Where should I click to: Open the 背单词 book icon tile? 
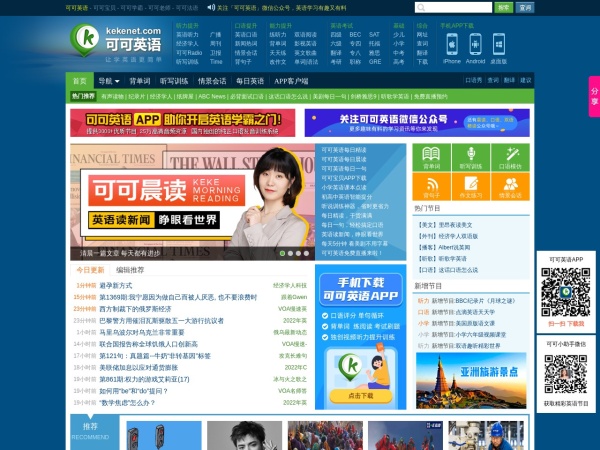tap(432, 158)
